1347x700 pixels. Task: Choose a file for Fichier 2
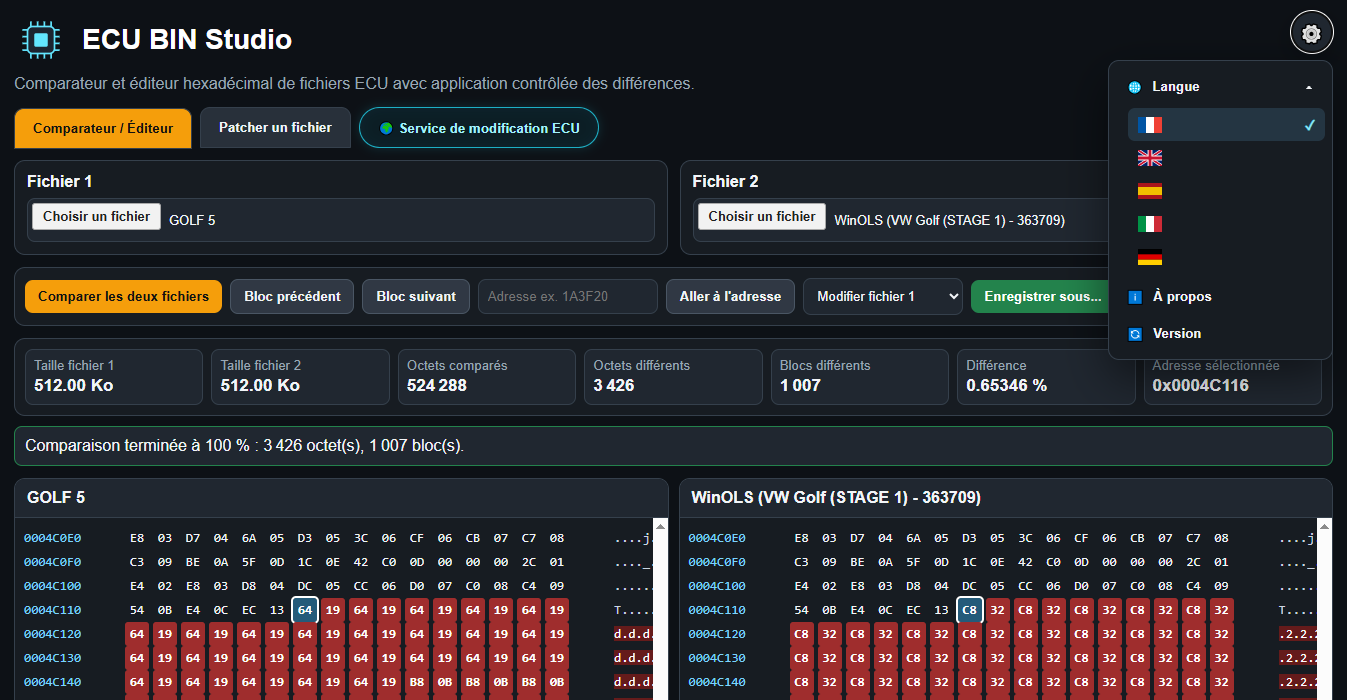click(x=762, y=216)
